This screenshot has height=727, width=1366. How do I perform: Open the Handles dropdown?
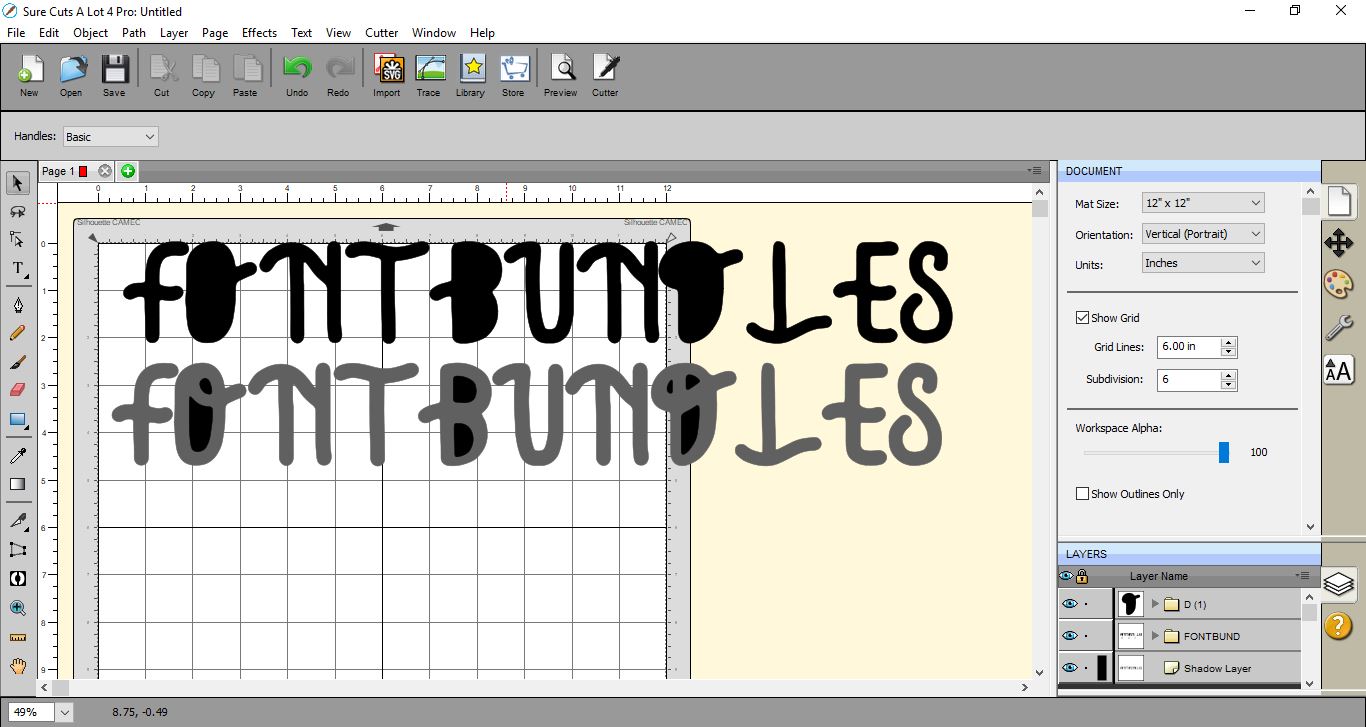[111, 137]
